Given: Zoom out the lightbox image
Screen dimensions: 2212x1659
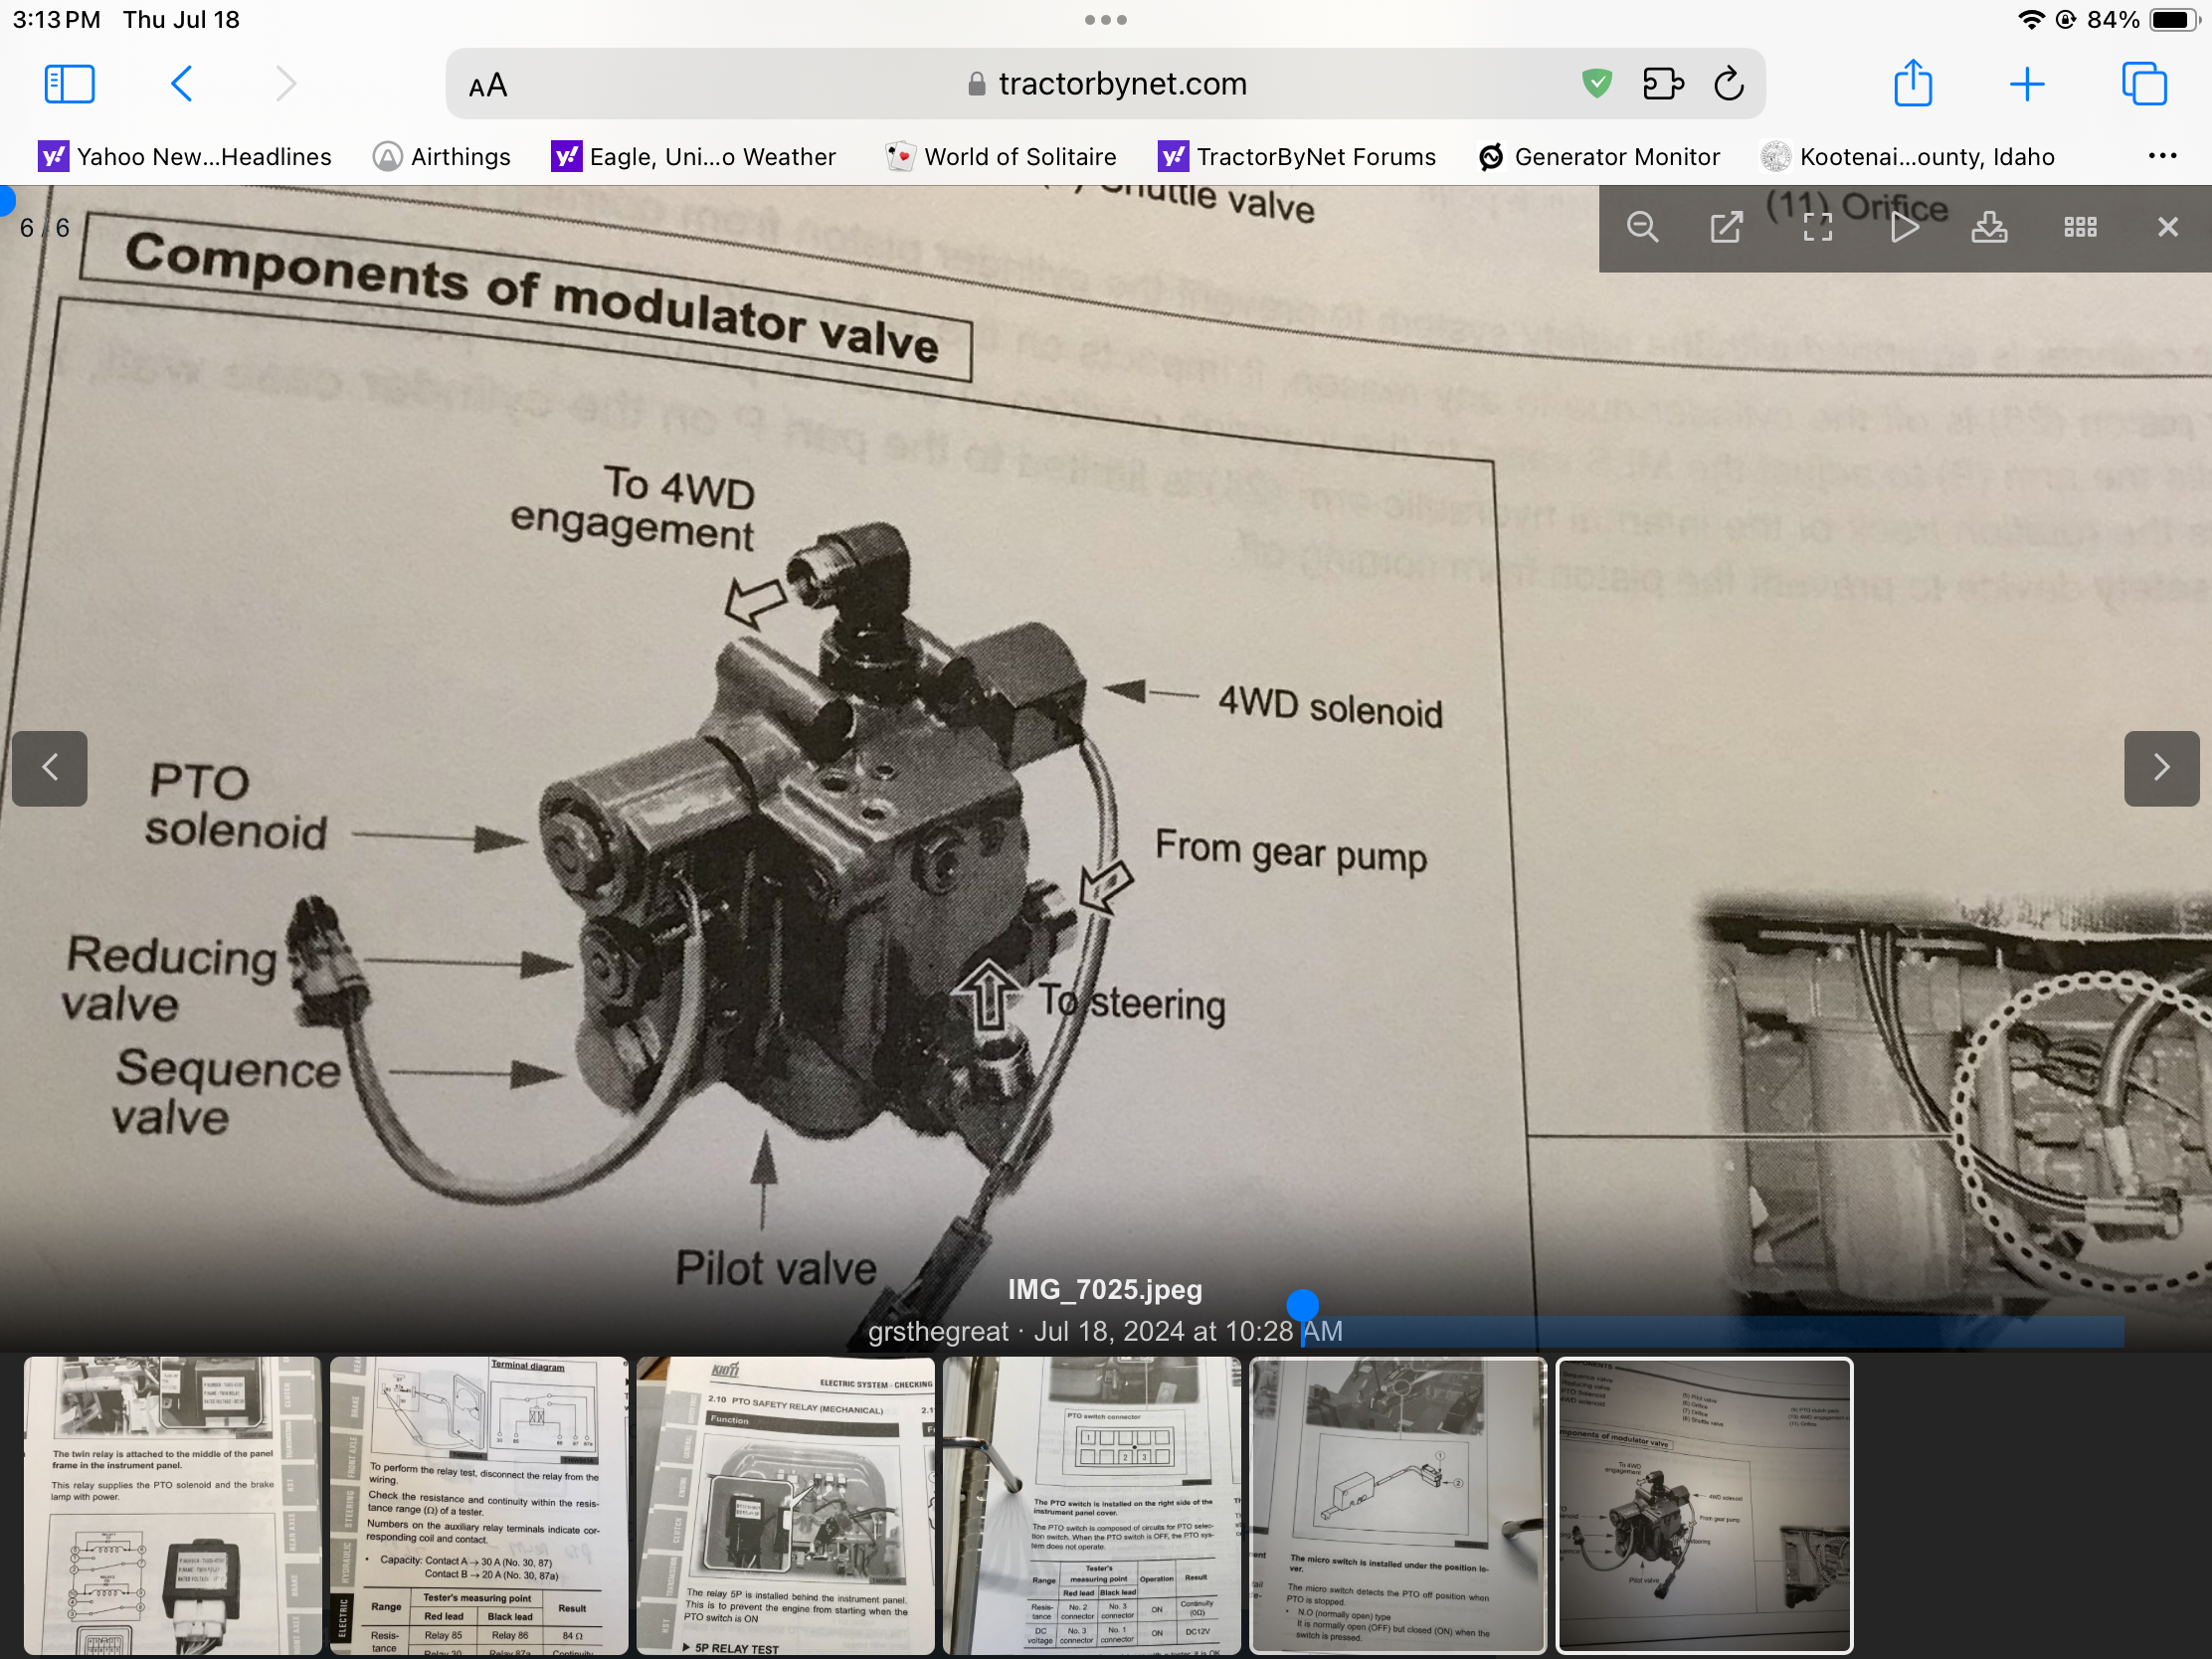Looking at the screenshot, I should click(x=1642, y=228).
